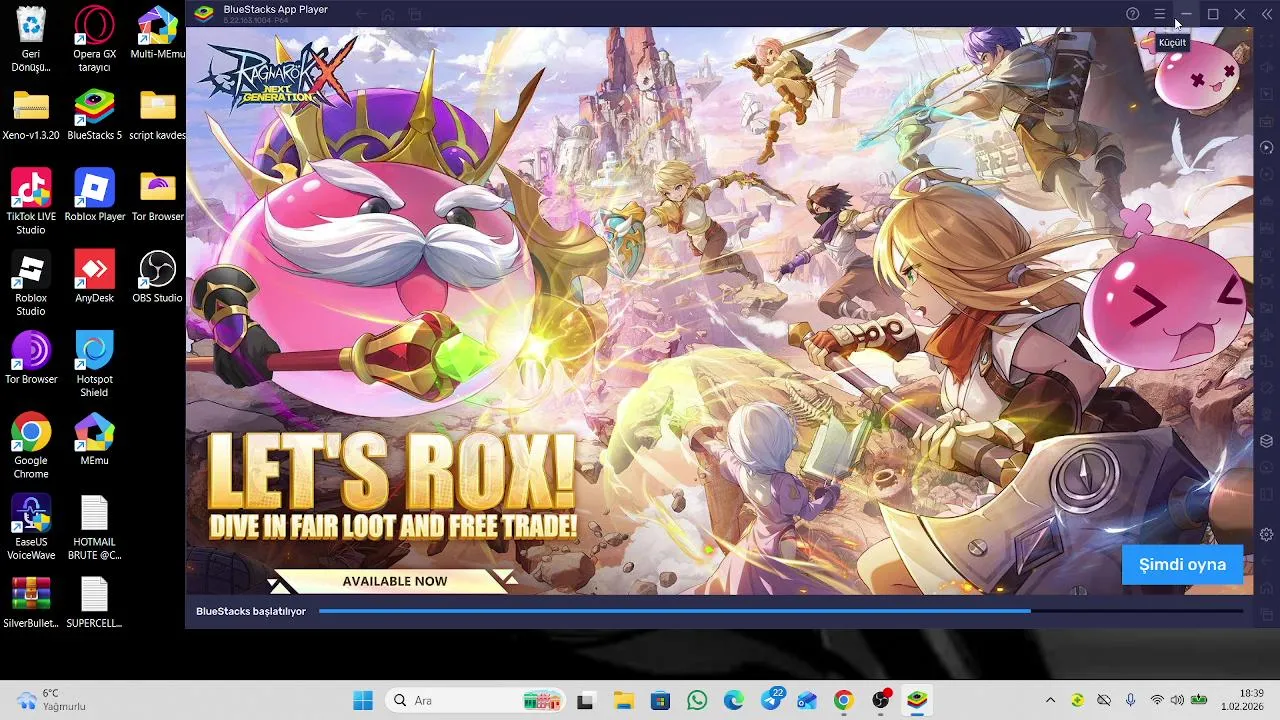The height and width of the screenshot is (720, 1280).
Task: Click the BlueStacks loading progress bar
Action: pos(780,611)
